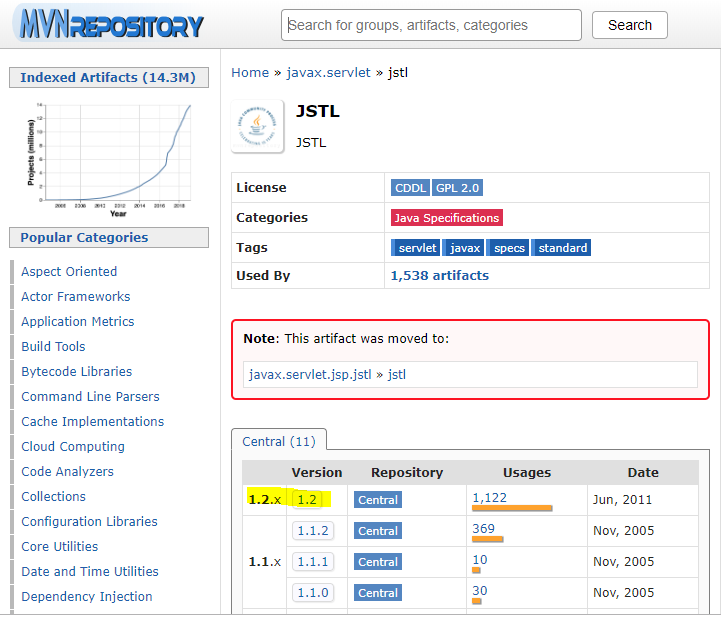
Task: Open Java Specifications category badge
Action: 446,217
